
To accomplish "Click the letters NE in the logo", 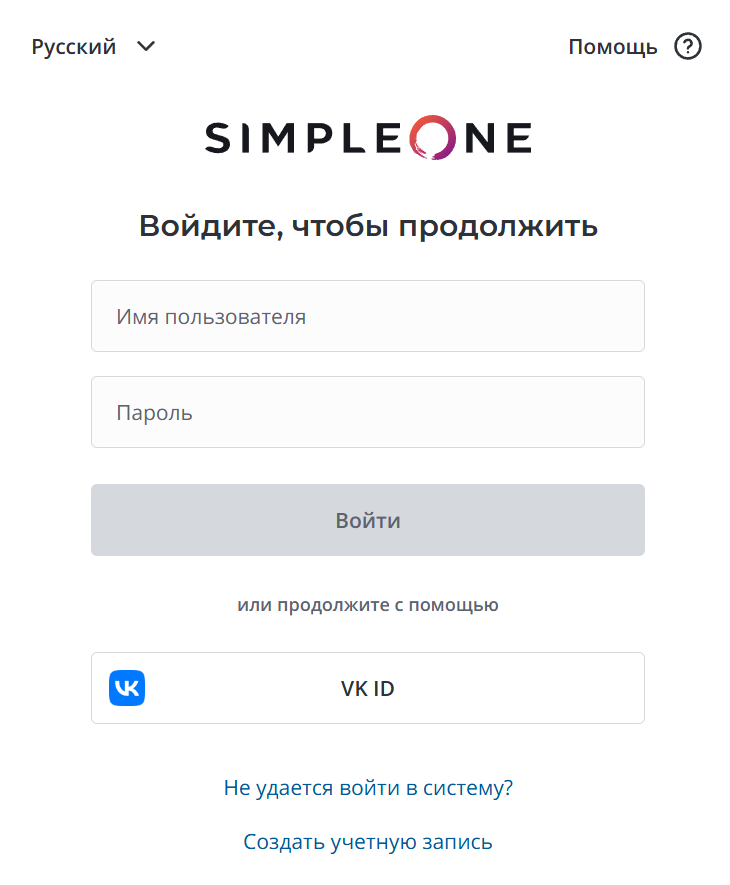I will pos(500,138).
